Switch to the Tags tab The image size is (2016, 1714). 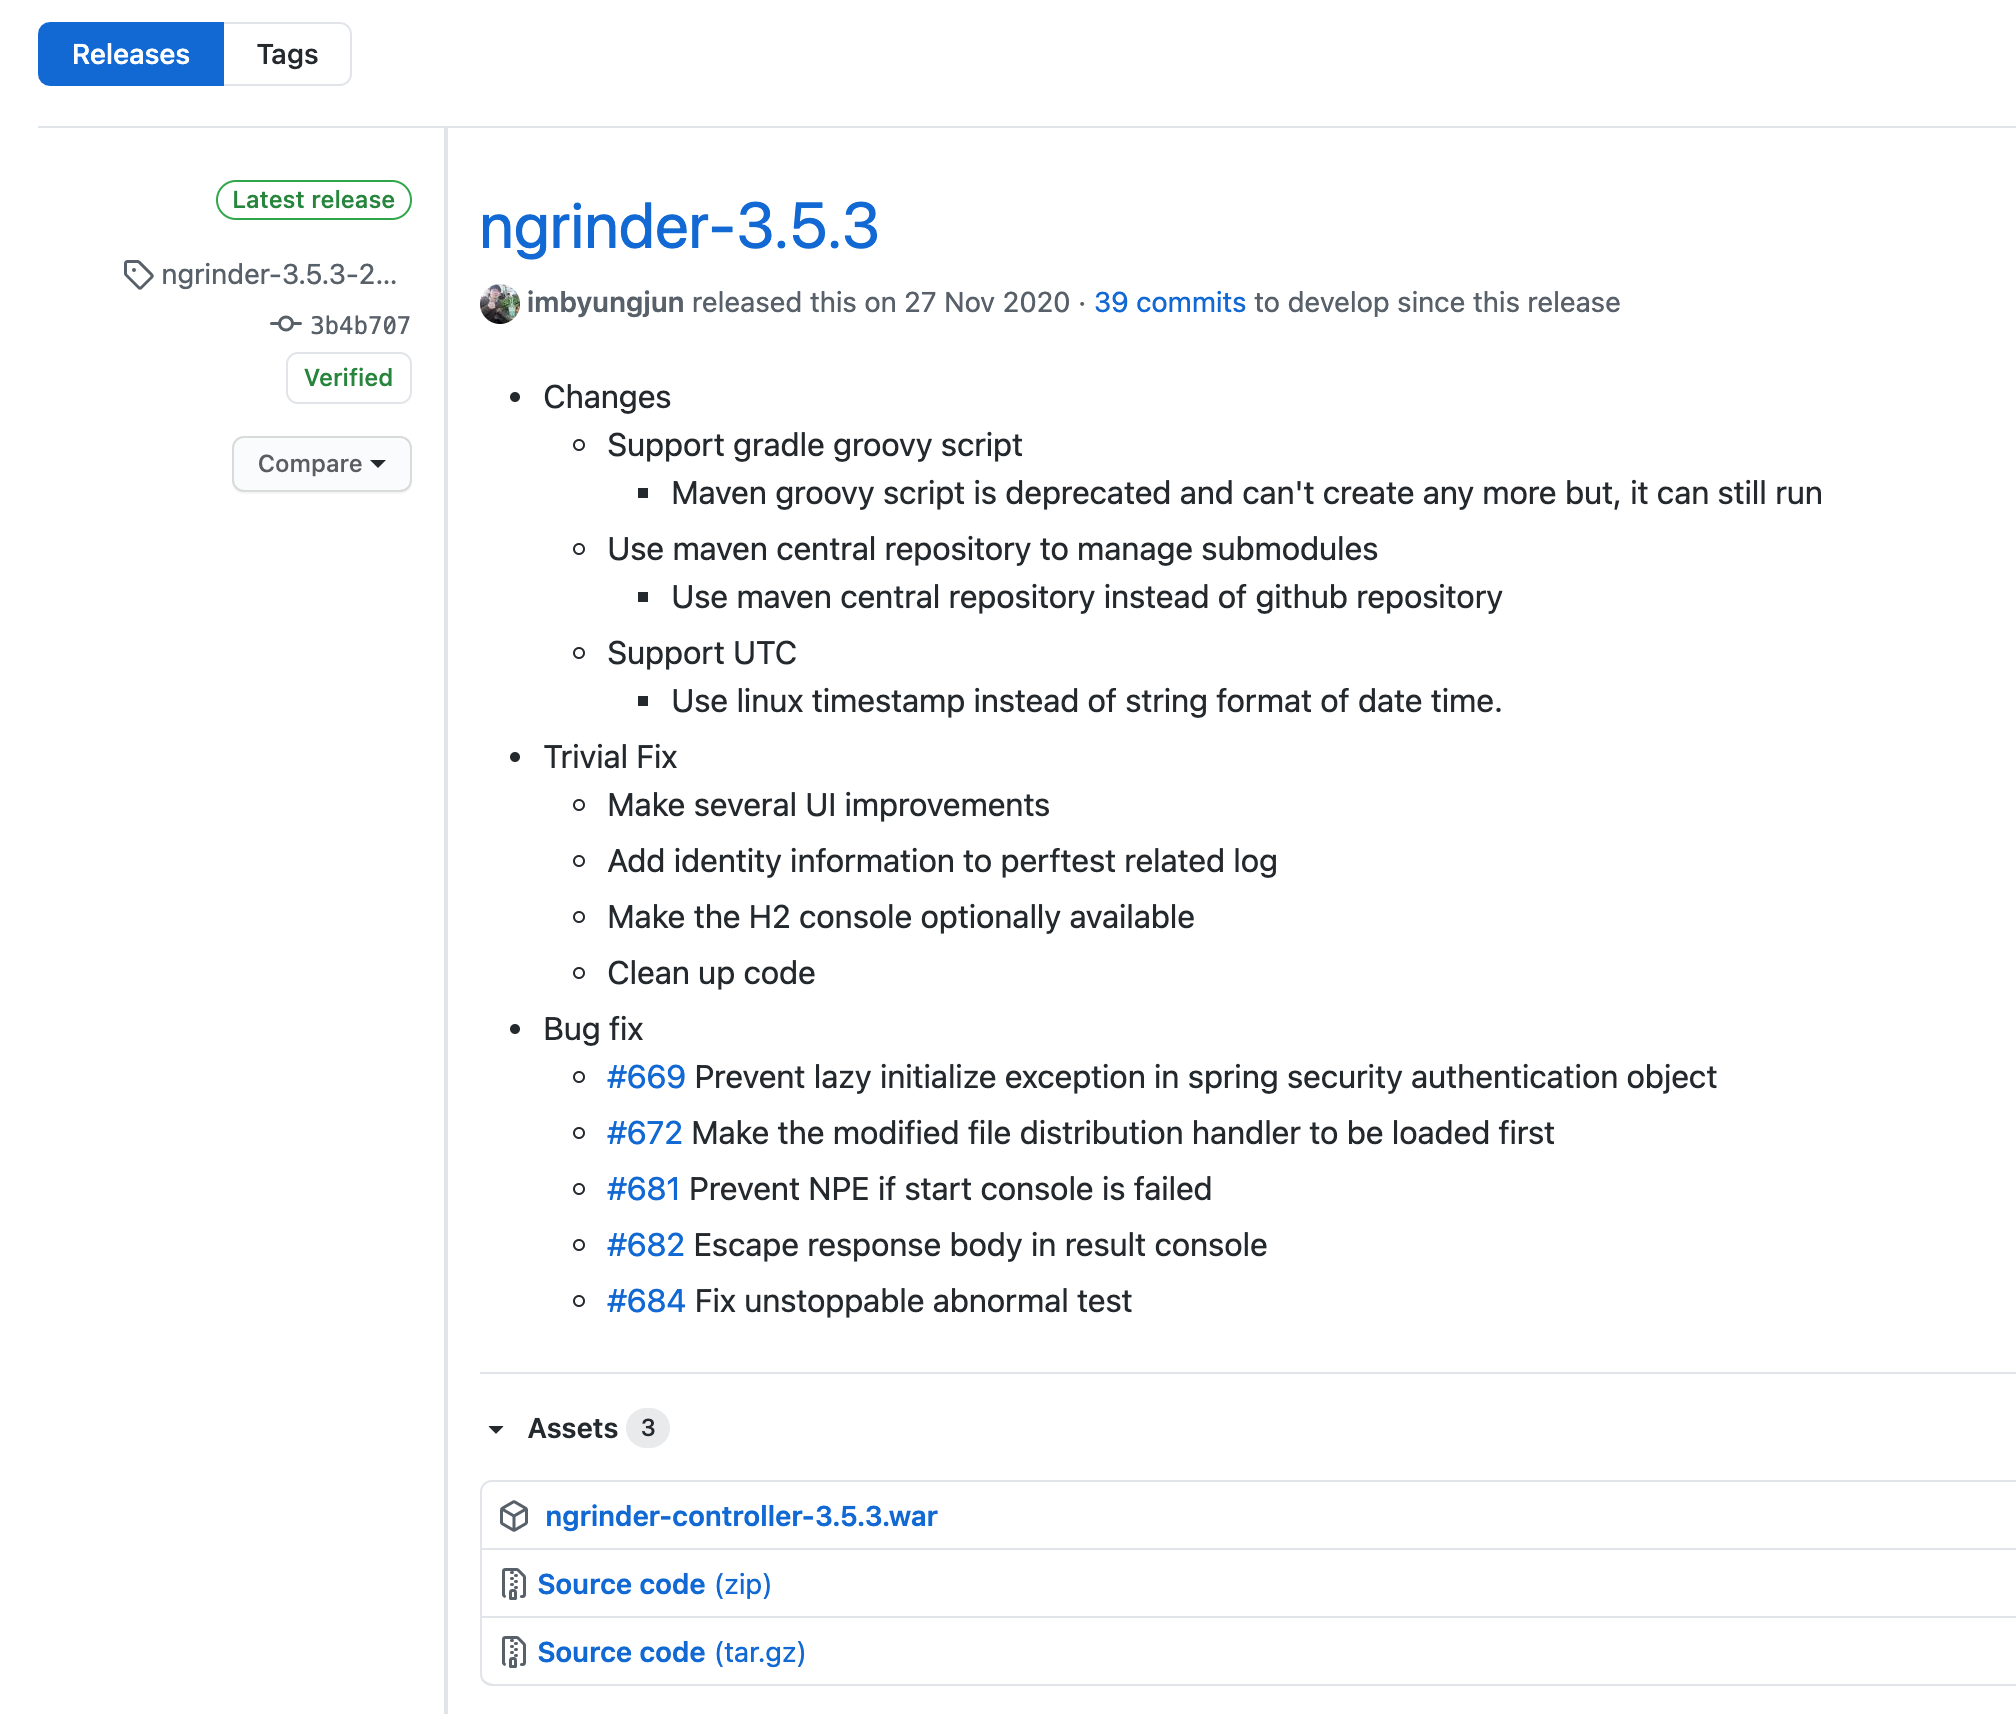287,54
